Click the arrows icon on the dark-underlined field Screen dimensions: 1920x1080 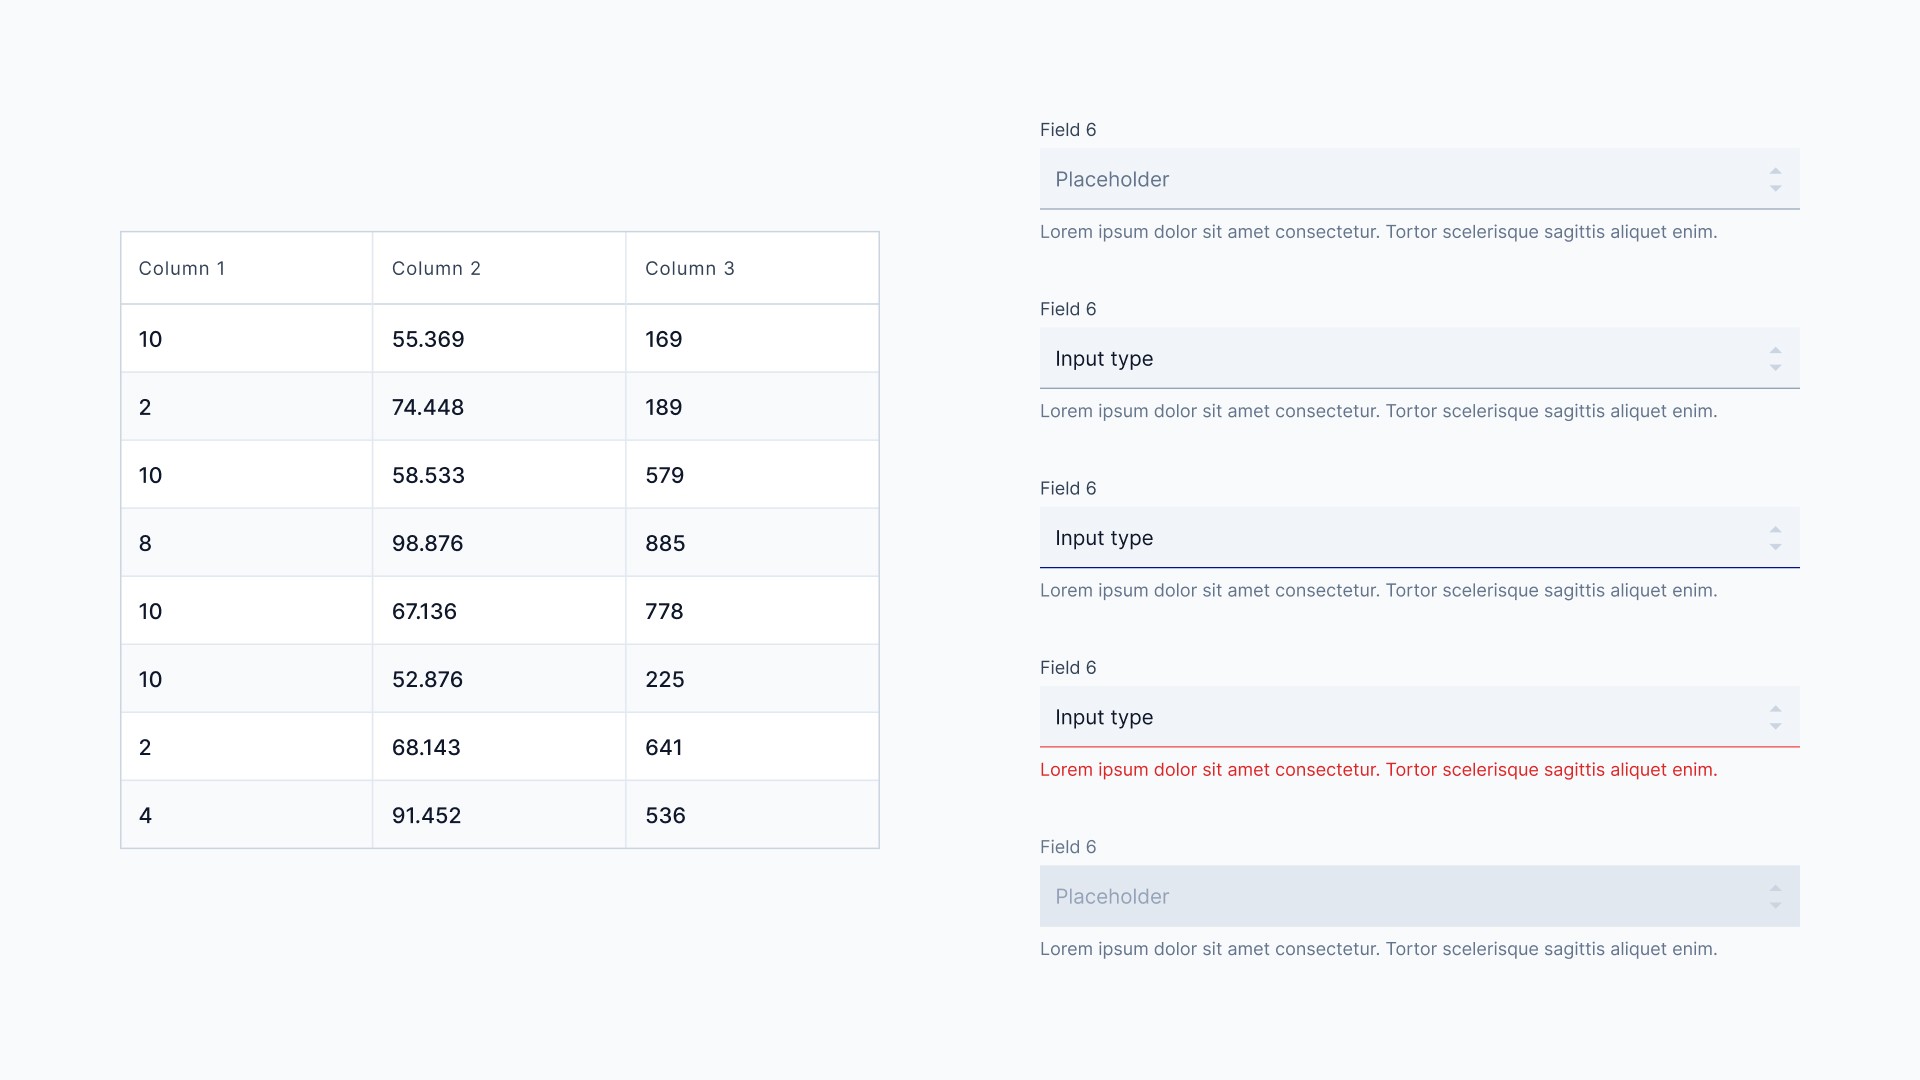point(1775,538)
